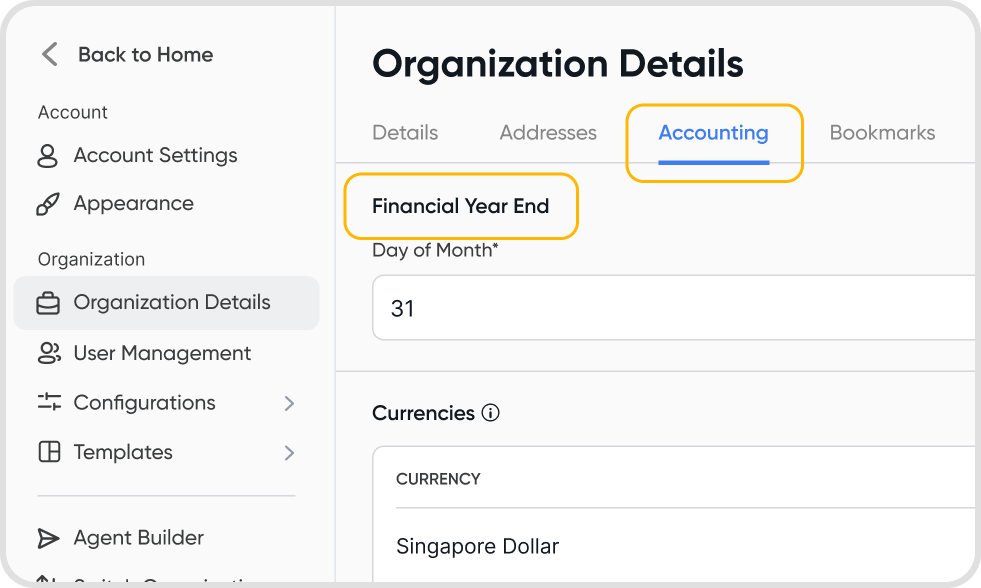Click the Account Settings person icon

click(x=48, y=156)
